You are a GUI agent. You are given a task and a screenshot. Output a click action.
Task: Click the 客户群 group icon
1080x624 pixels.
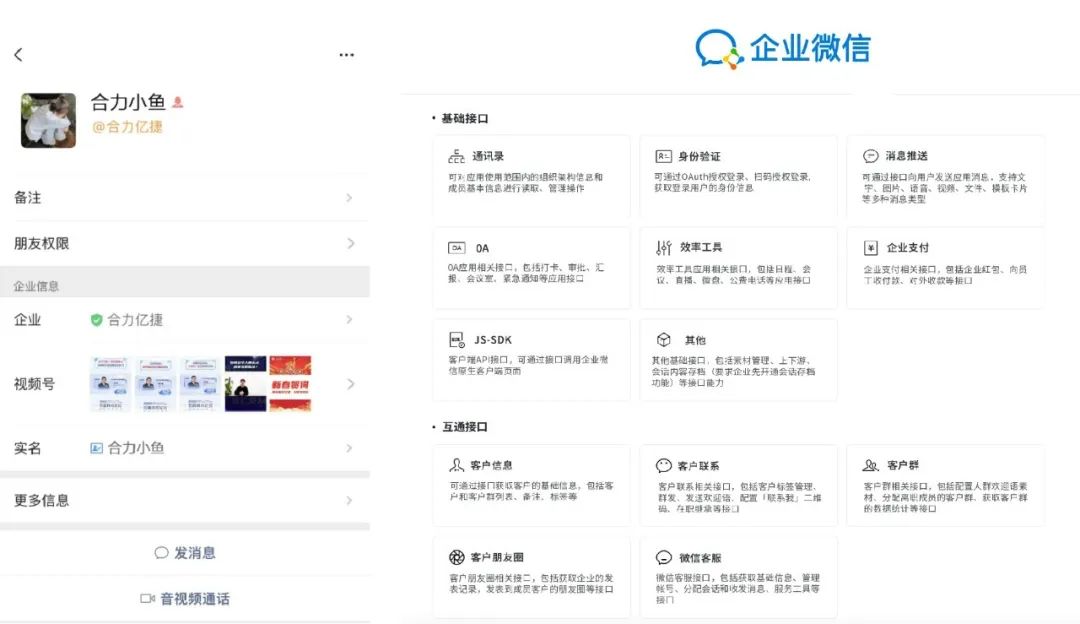(871, 466)
